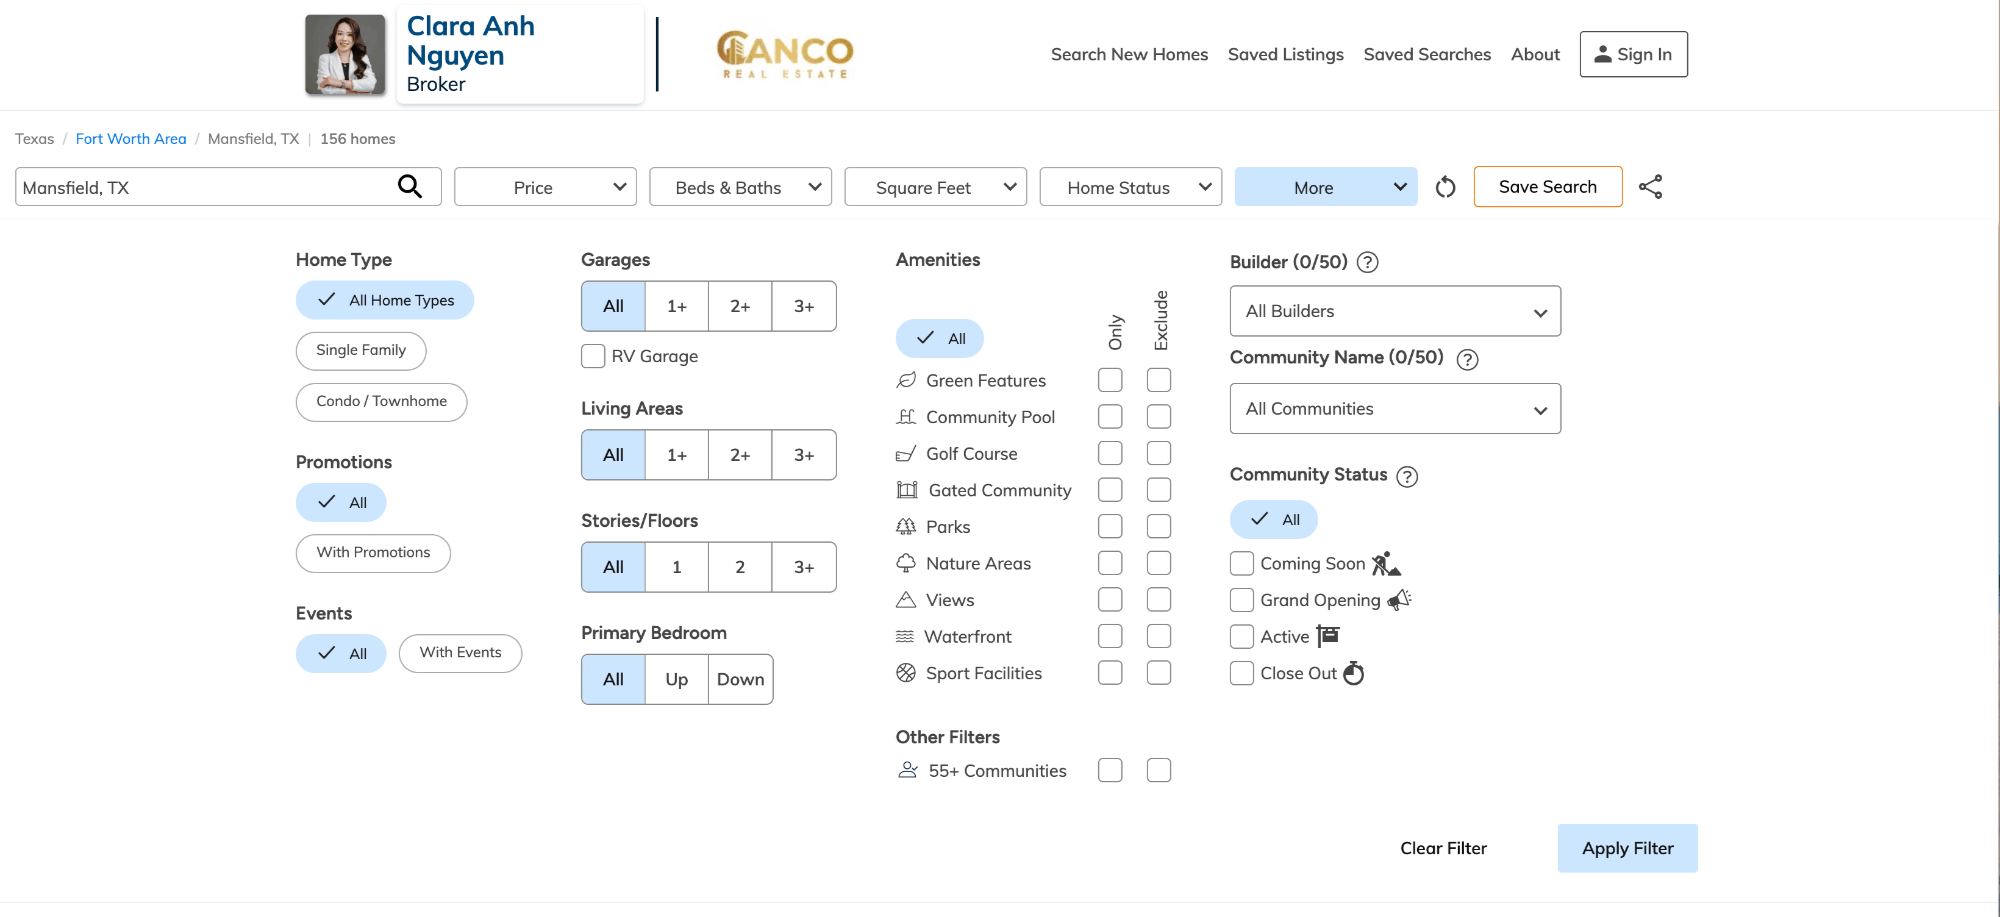Check Only for 55+ Communities
Image resolution: width=2000 pixels, height=917 pixels.
(x=1110, y=770)
